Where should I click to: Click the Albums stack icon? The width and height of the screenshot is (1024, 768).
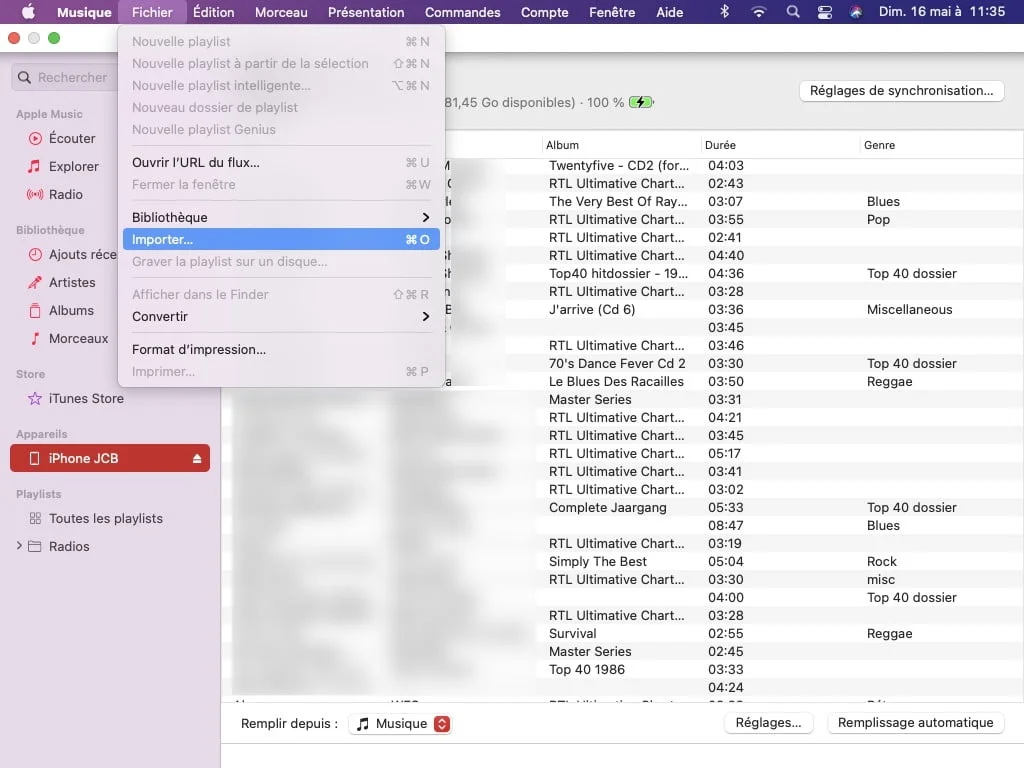35,311
